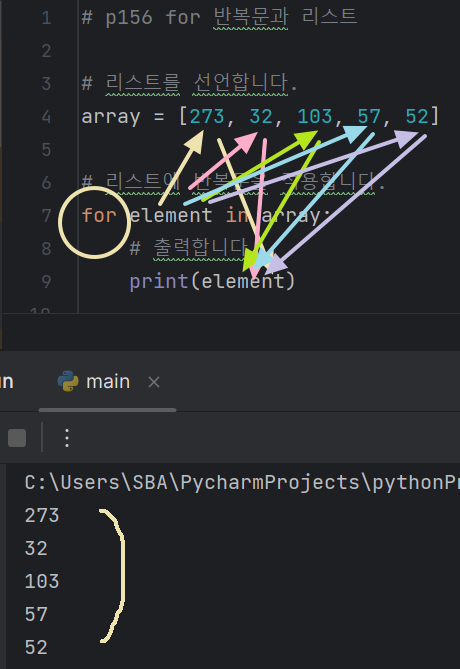Click the stop button in Run panel

17,438
